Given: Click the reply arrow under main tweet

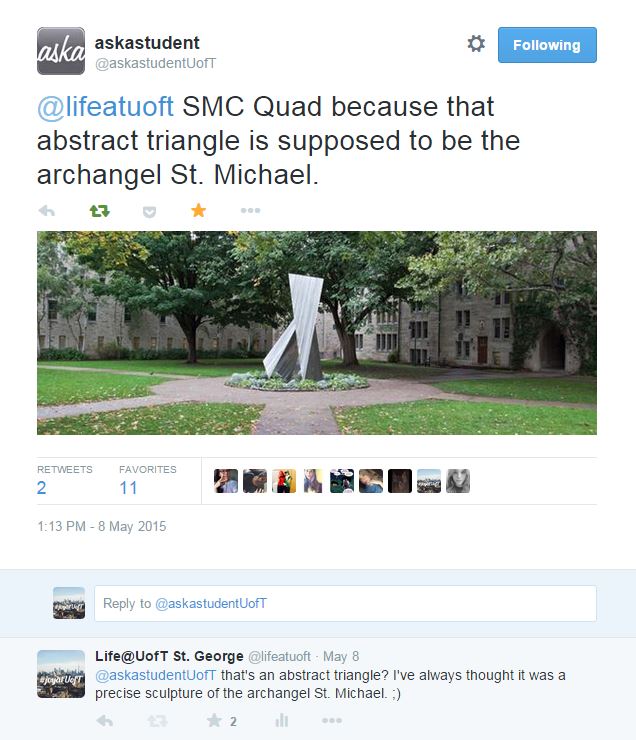Looking at the screenshot, I should (46, 211).
